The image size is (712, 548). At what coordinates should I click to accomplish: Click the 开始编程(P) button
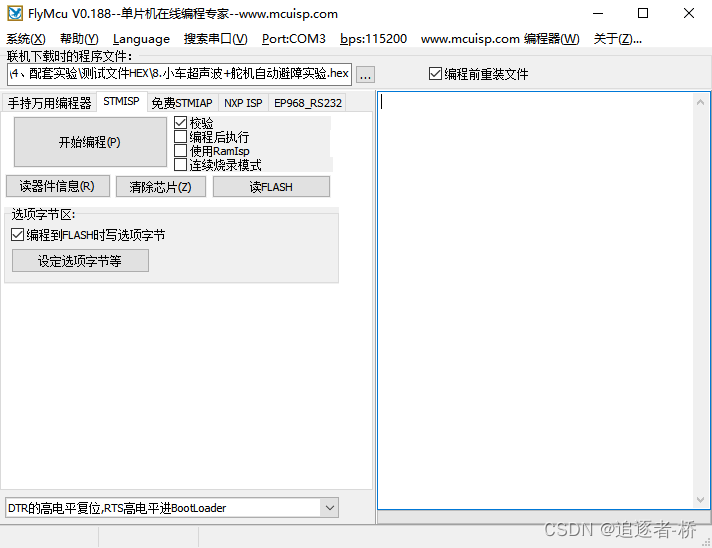tap(90, 142)
